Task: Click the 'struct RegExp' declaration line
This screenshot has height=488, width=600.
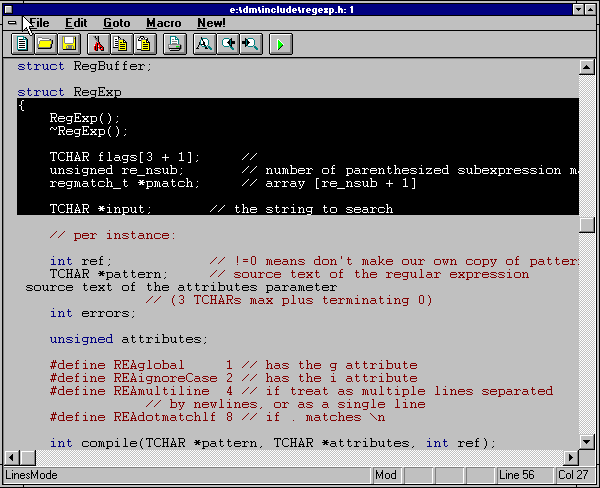Action: point(69,92)
